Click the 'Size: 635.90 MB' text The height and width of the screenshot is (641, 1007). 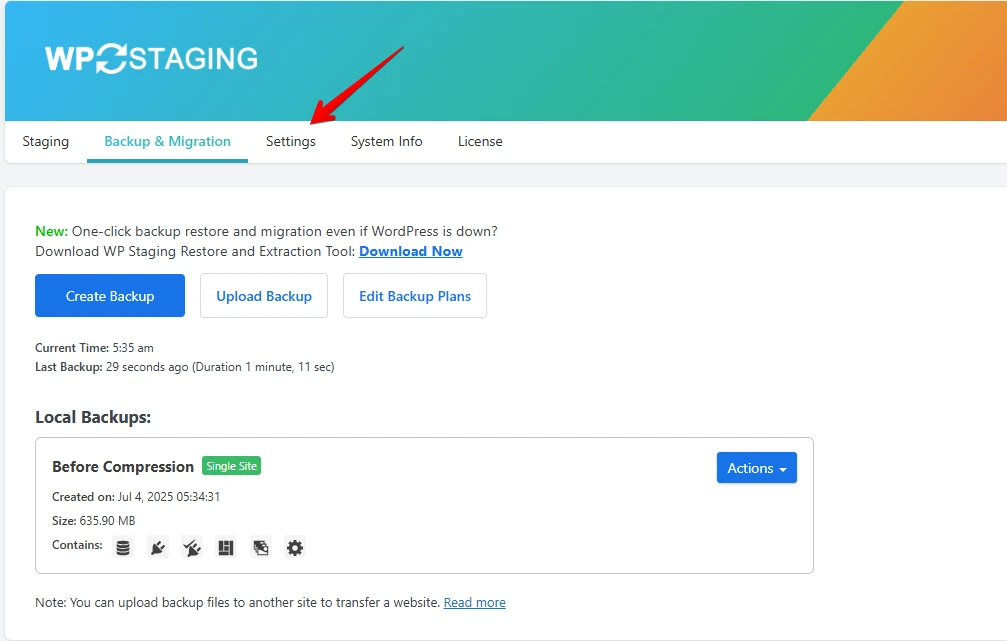[94, 521]
